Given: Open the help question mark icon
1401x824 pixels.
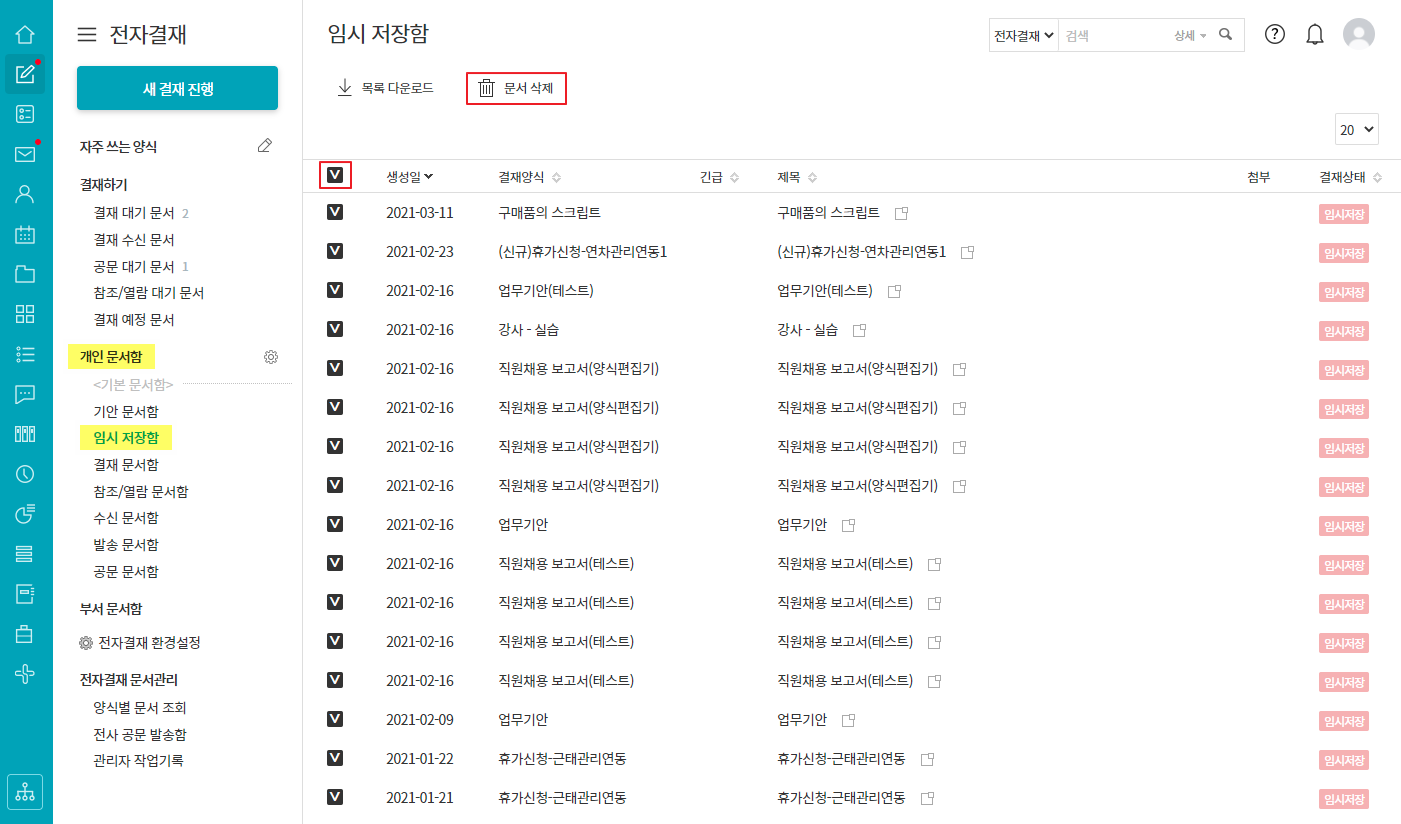Looking at the screenshot, I should pyautogui.click(x=1274, y=35).
